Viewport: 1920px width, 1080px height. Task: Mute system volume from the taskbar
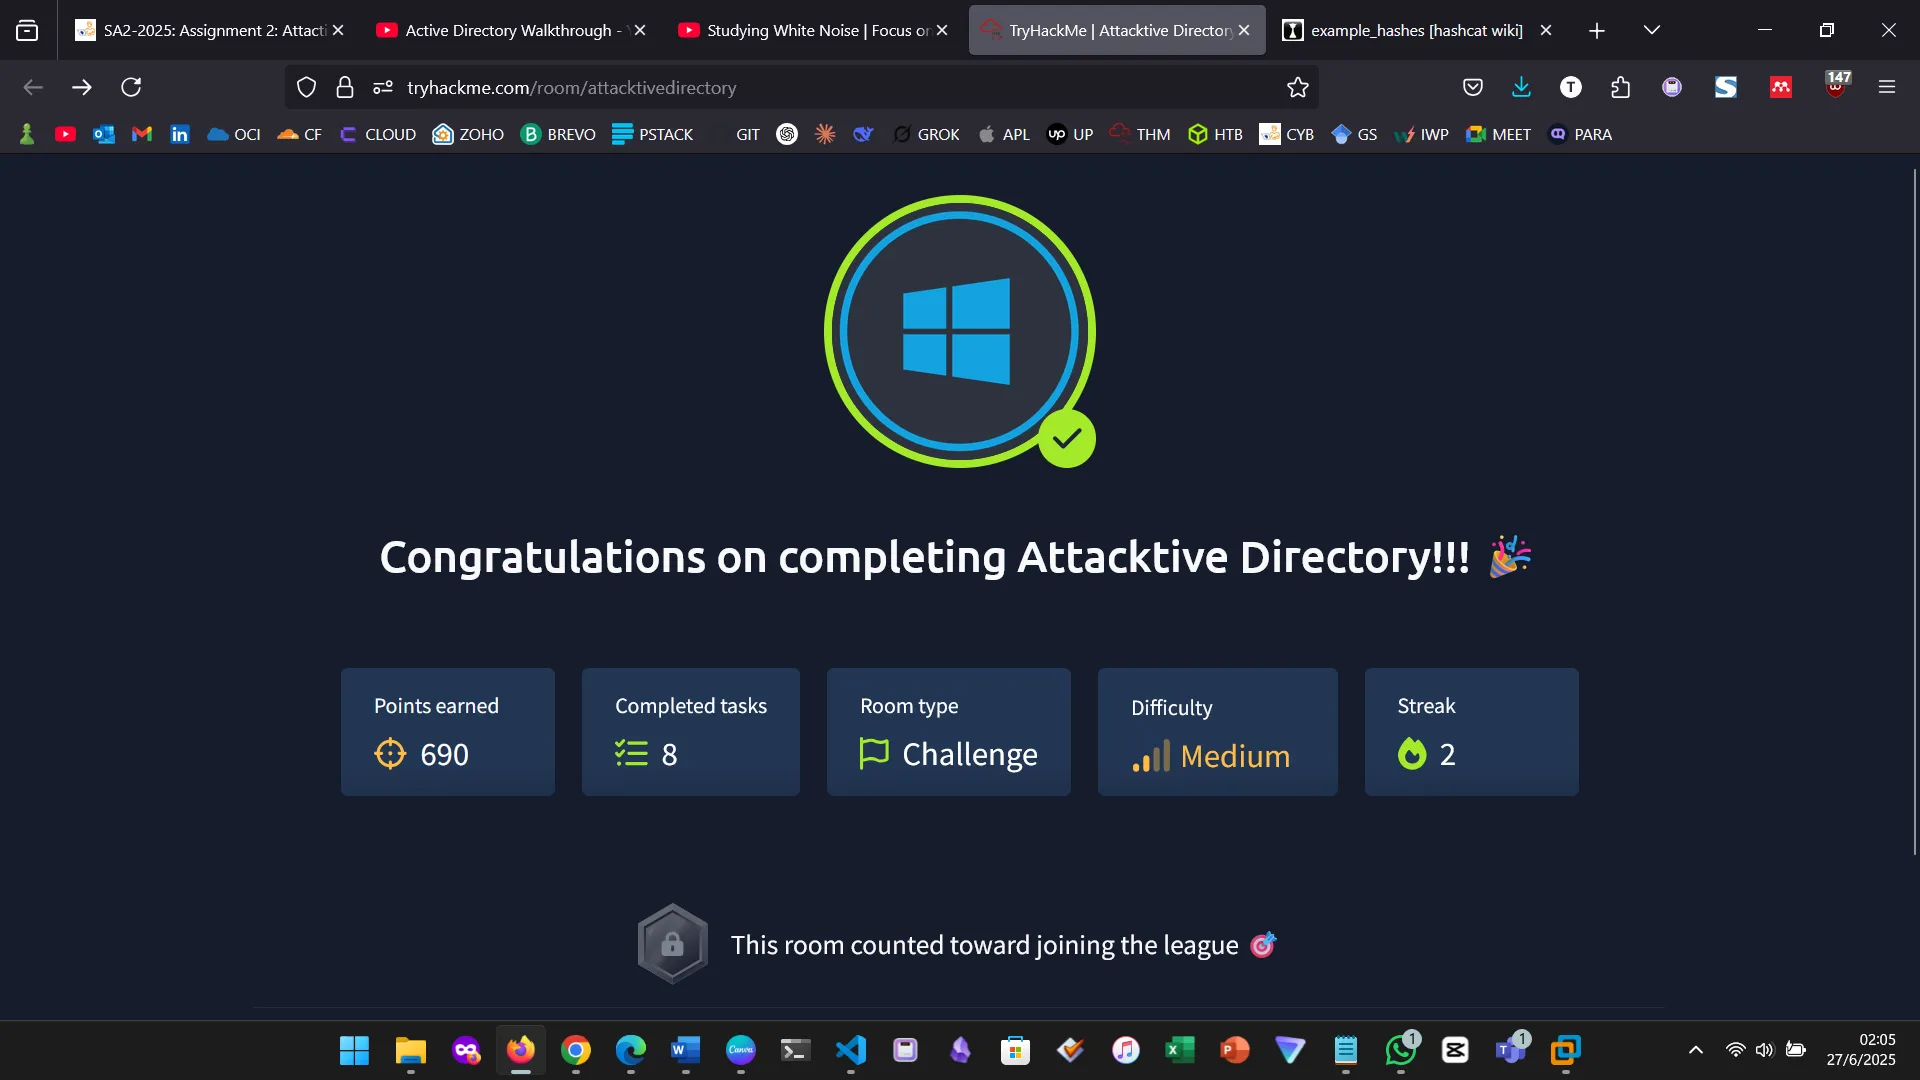point(1764,1050)
